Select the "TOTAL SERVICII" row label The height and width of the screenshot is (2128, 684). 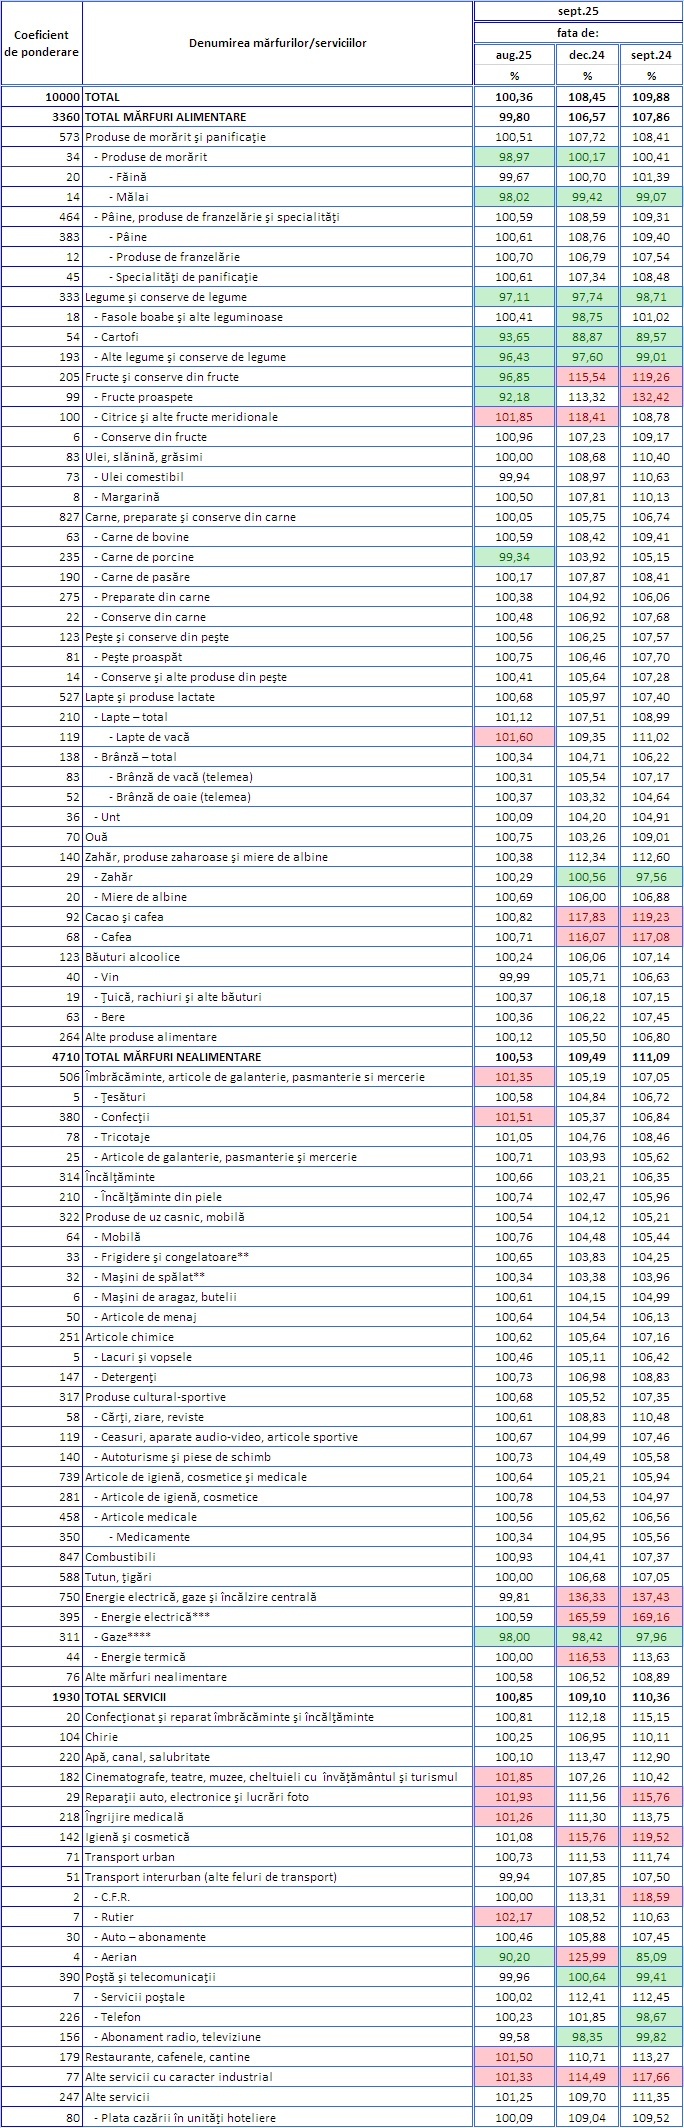pyautogui.click(x=125, y=1697)
